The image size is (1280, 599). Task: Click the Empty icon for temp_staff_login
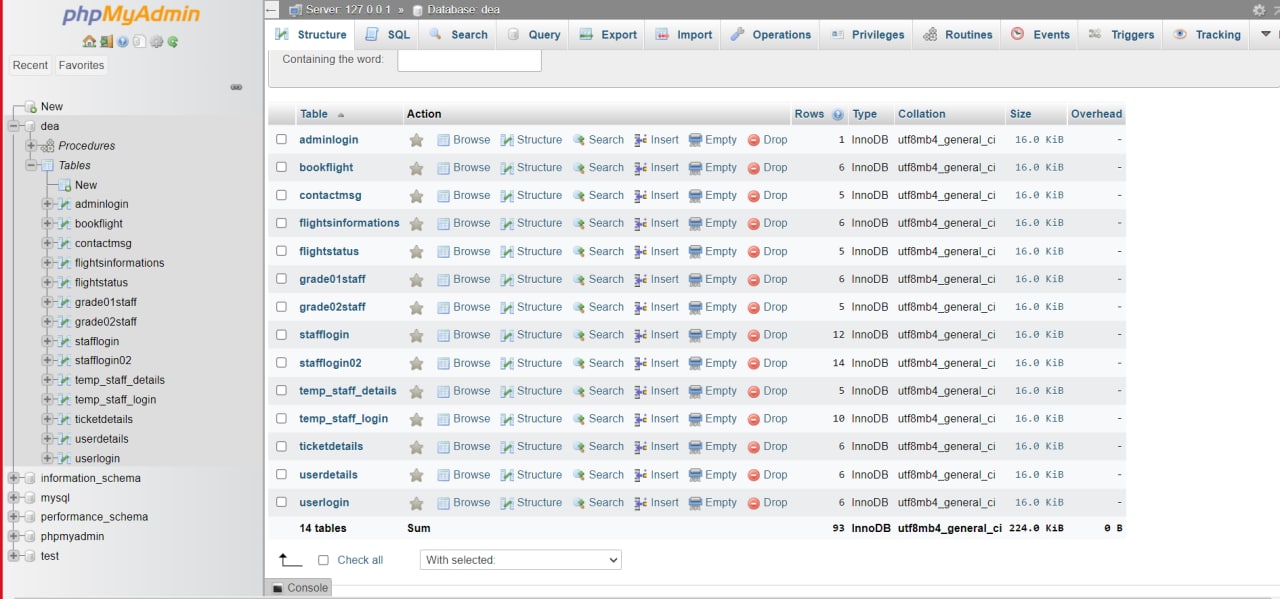point(695,419)
